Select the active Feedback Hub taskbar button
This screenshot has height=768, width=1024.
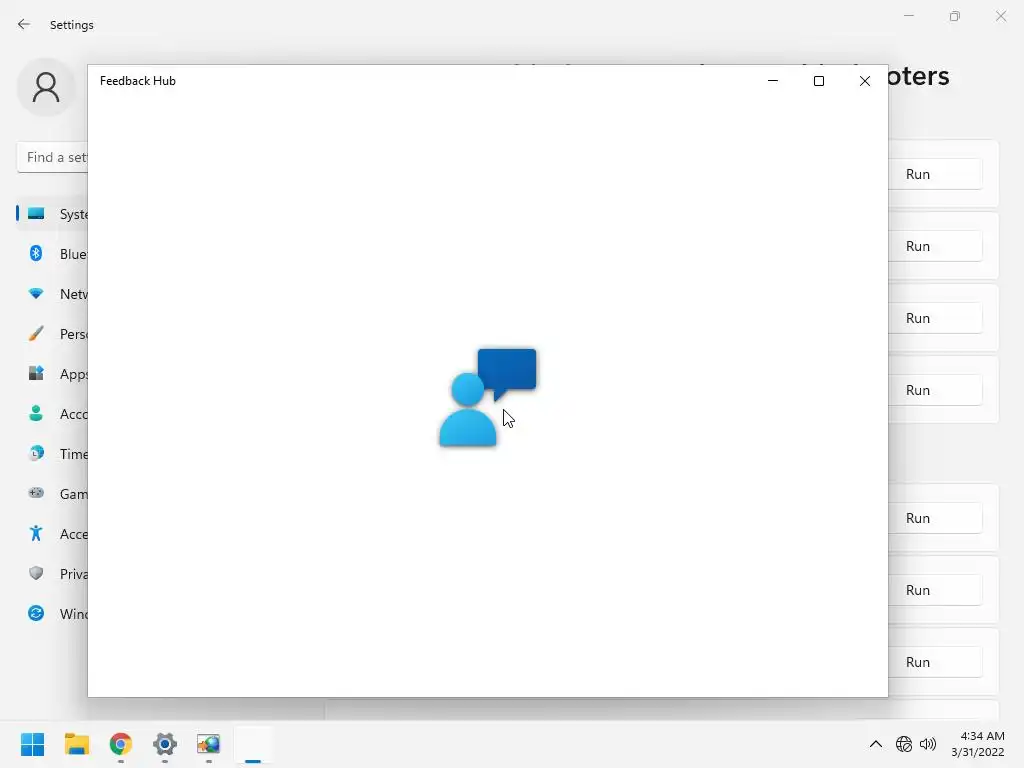click(253, 744)
